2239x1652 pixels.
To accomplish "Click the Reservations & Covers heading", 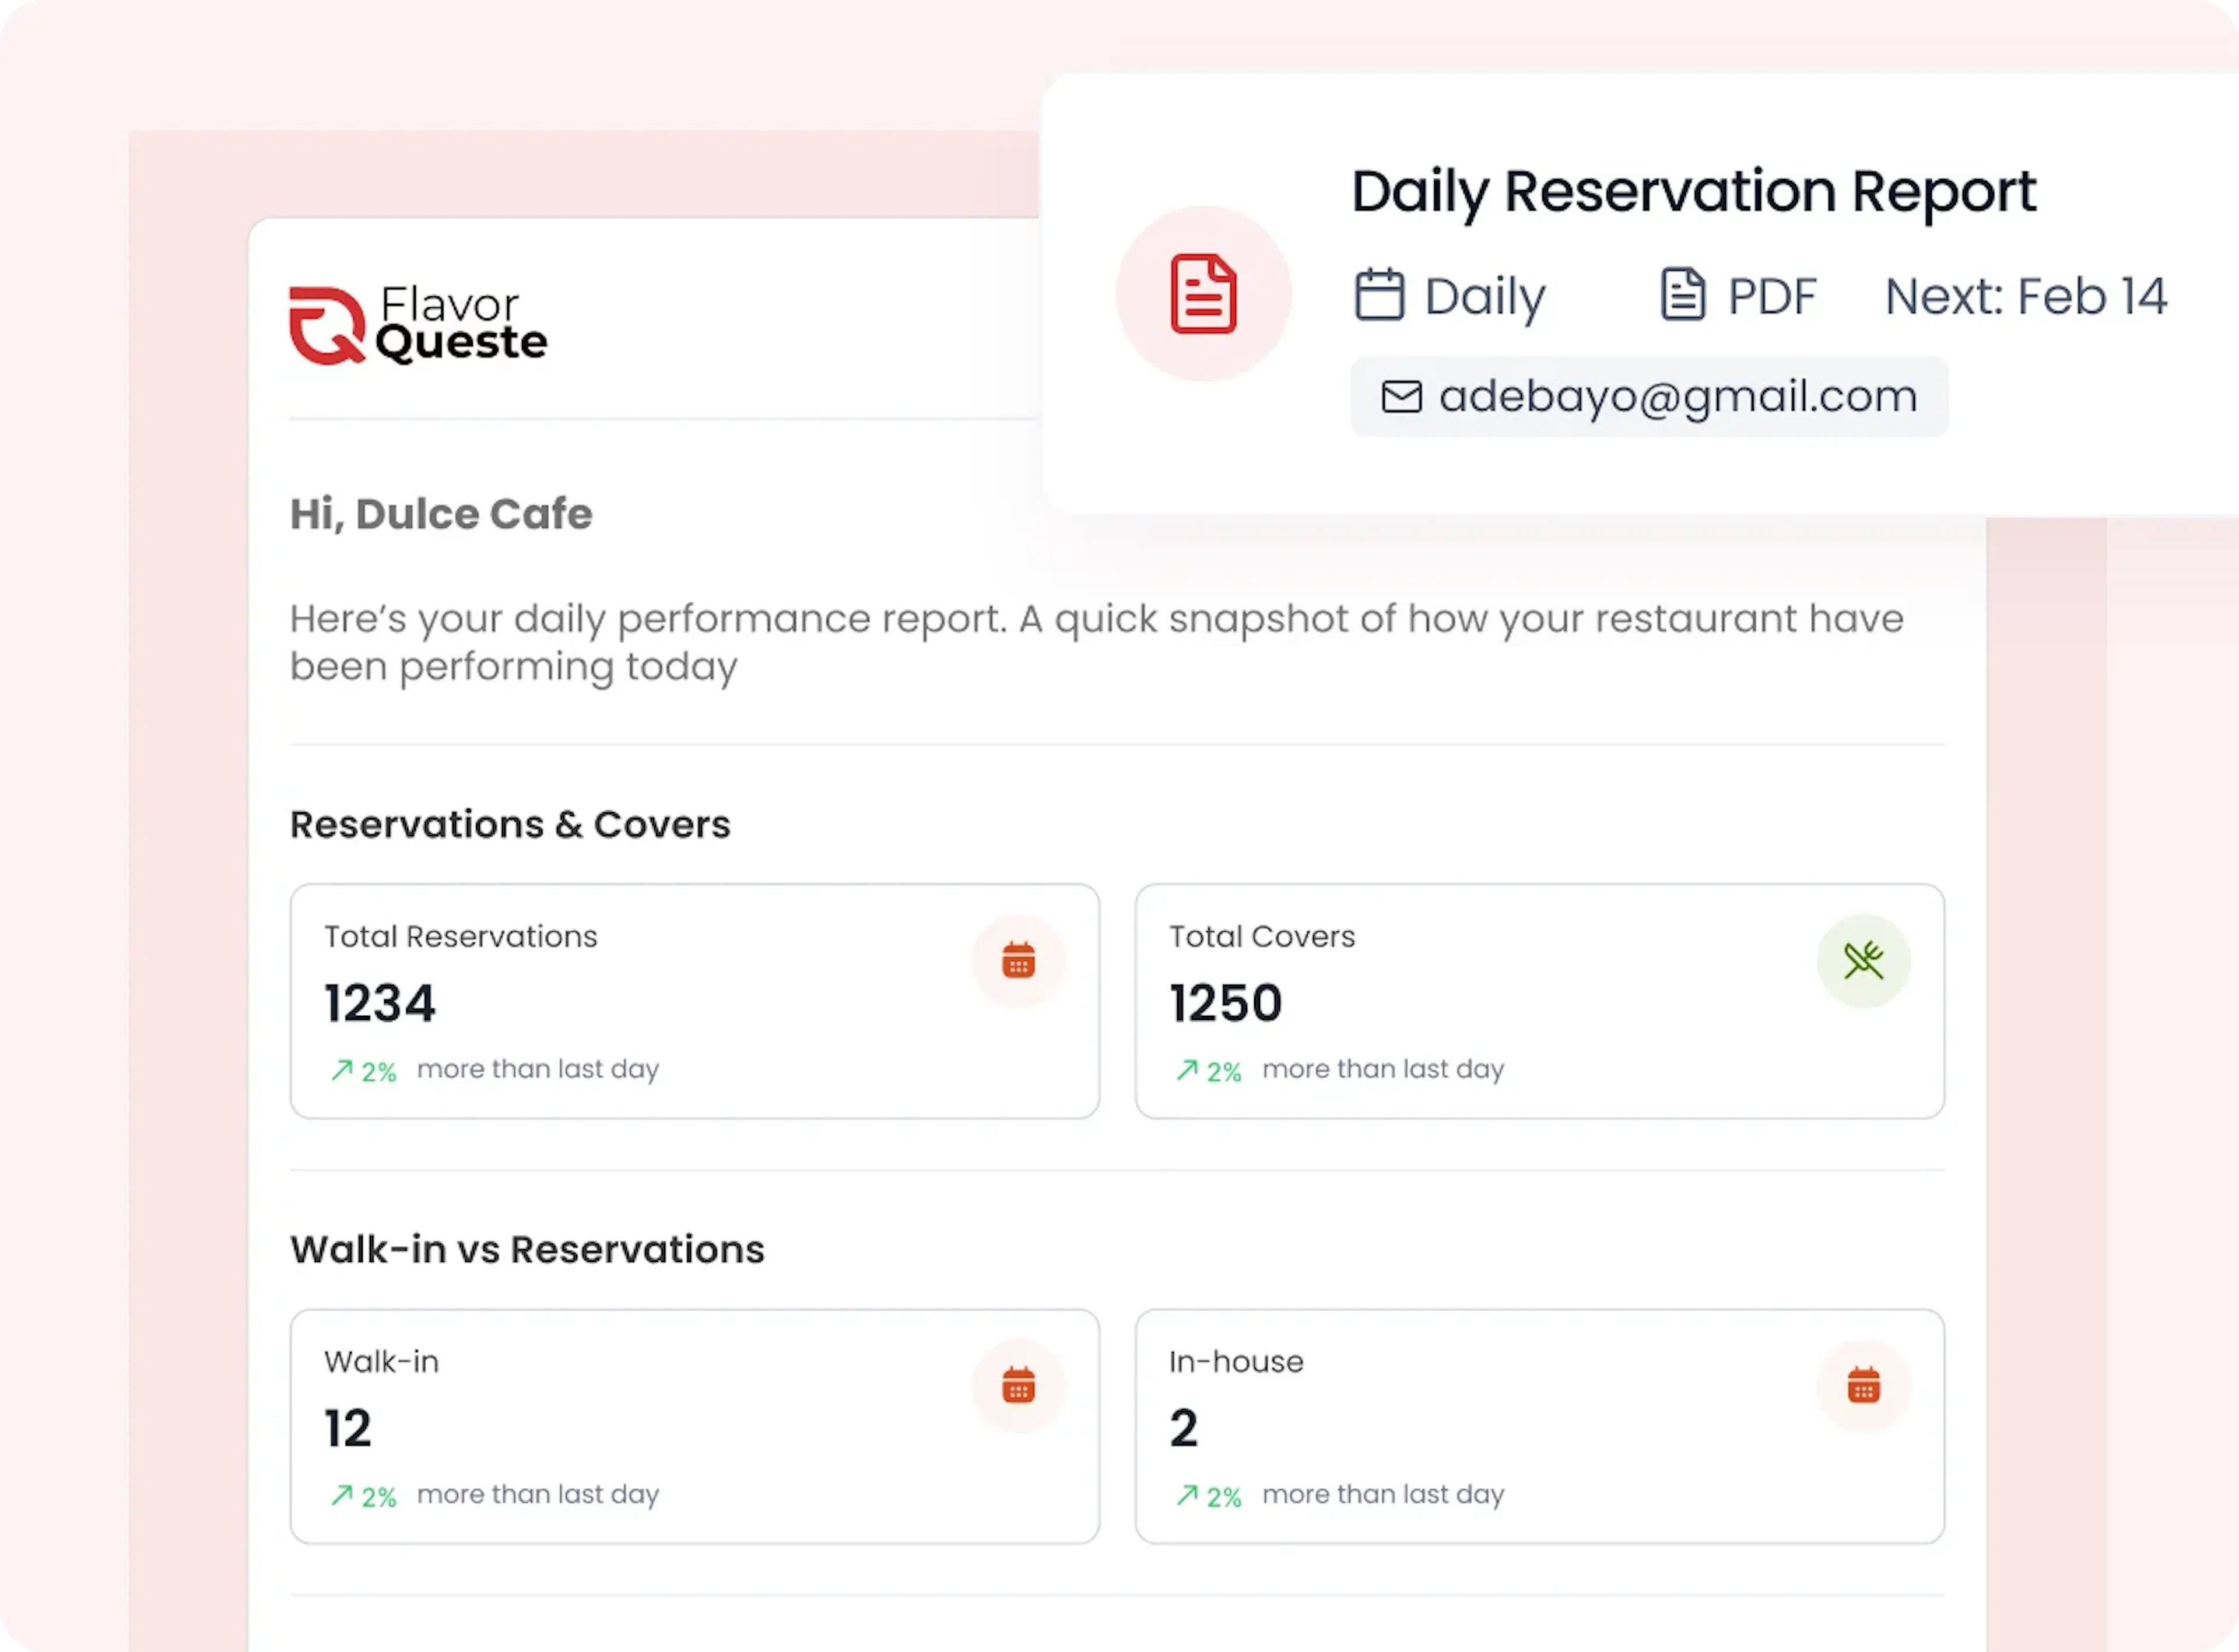I will [x=510, y=825].
